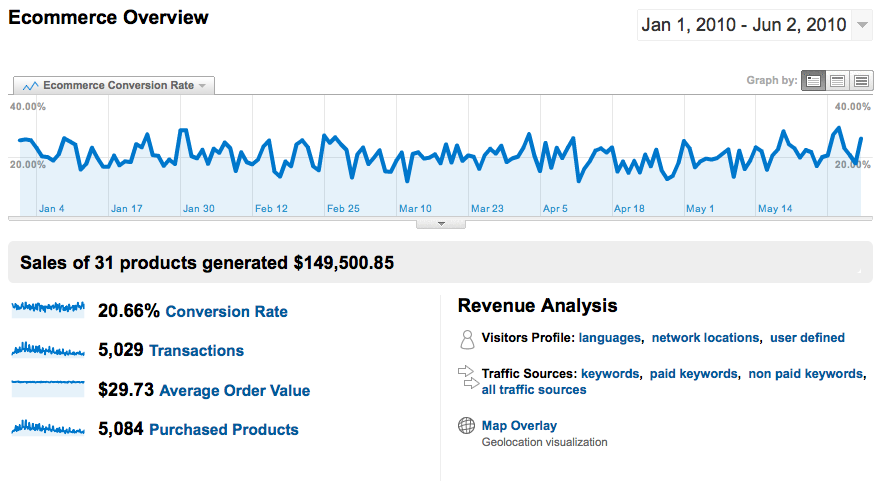Switch graph to Month view
The image size is (883, 486).
point(861,80)
